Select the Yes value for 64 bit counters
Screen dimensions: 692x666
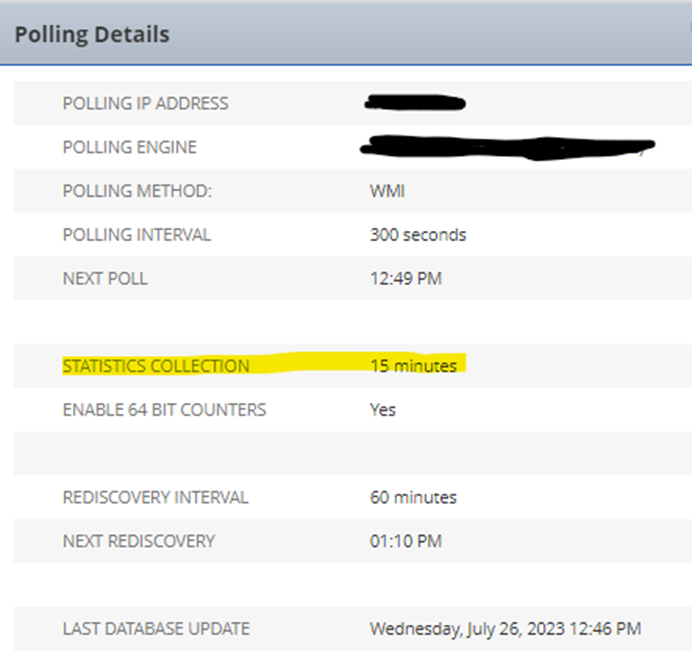pyautogui.click(x=383, y=410)
